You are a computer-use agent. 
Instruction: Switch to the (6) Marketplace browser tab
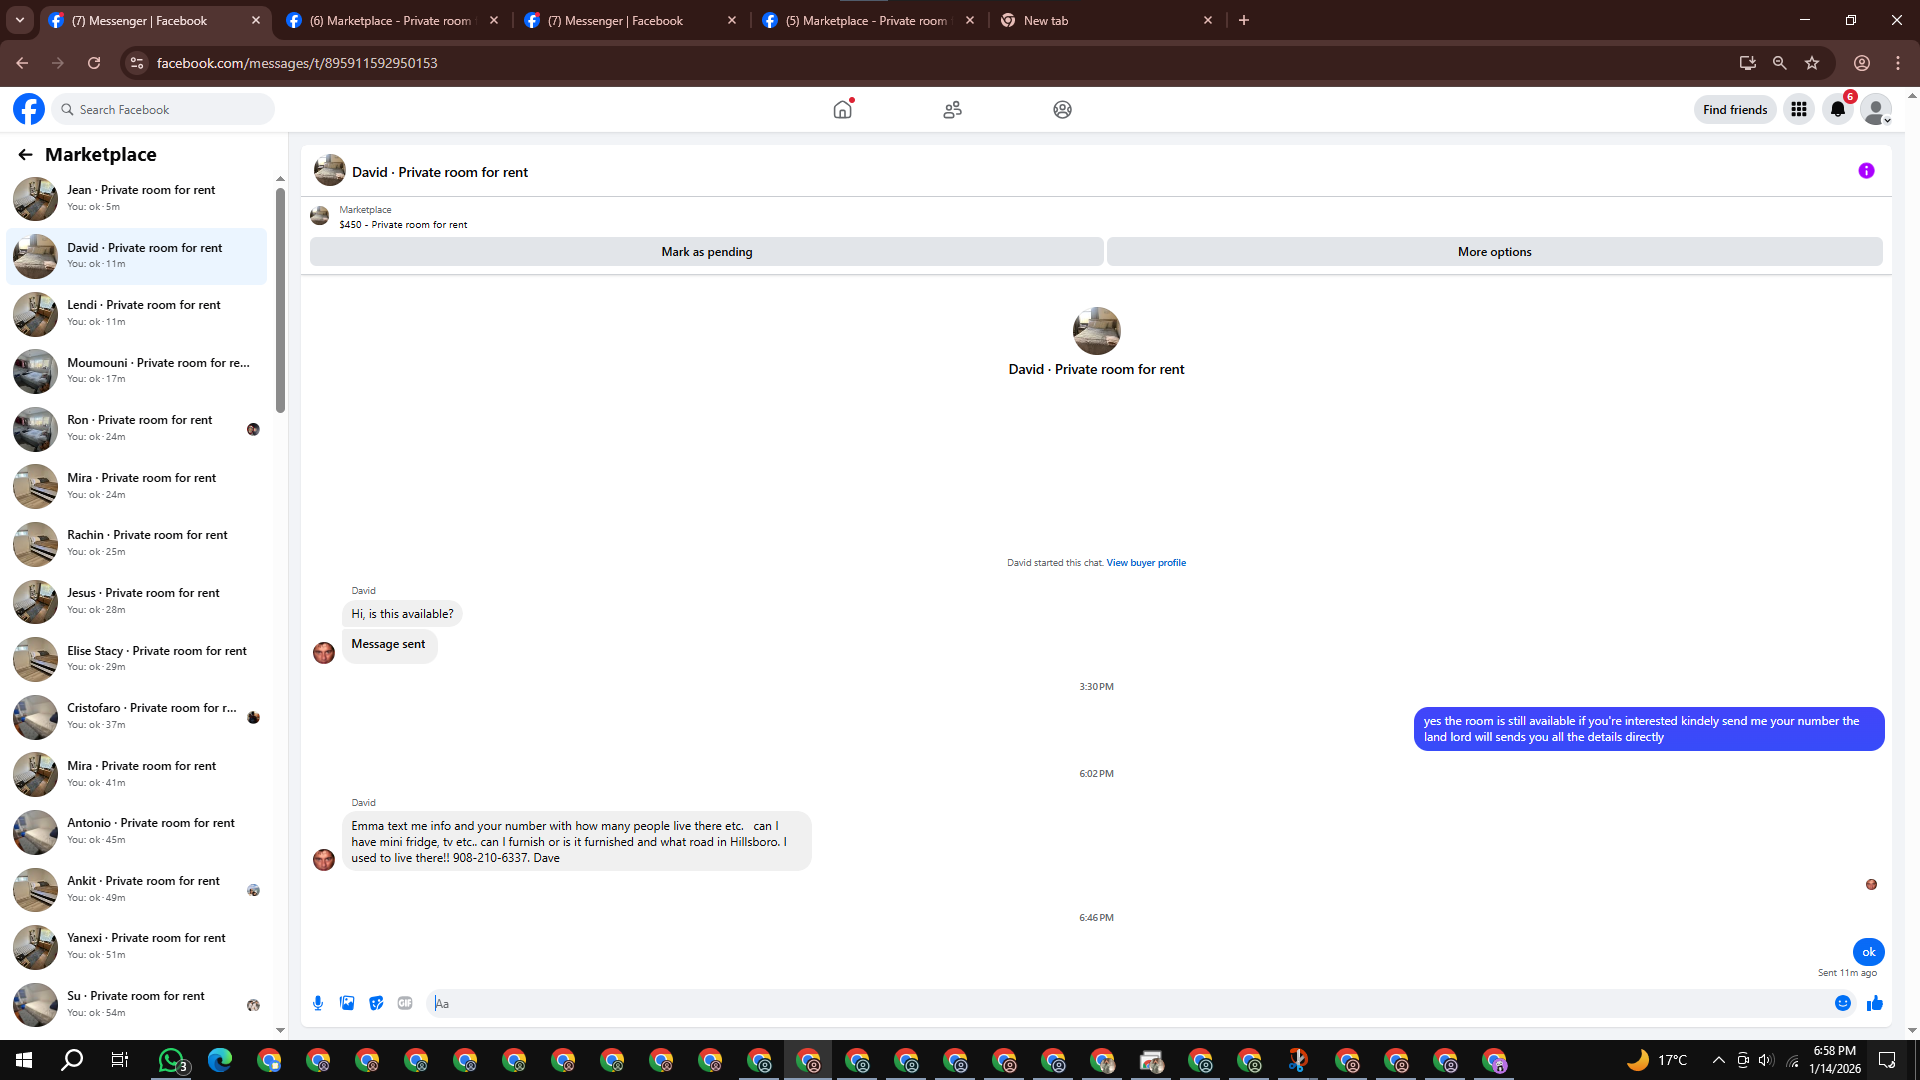click(390, 20)
